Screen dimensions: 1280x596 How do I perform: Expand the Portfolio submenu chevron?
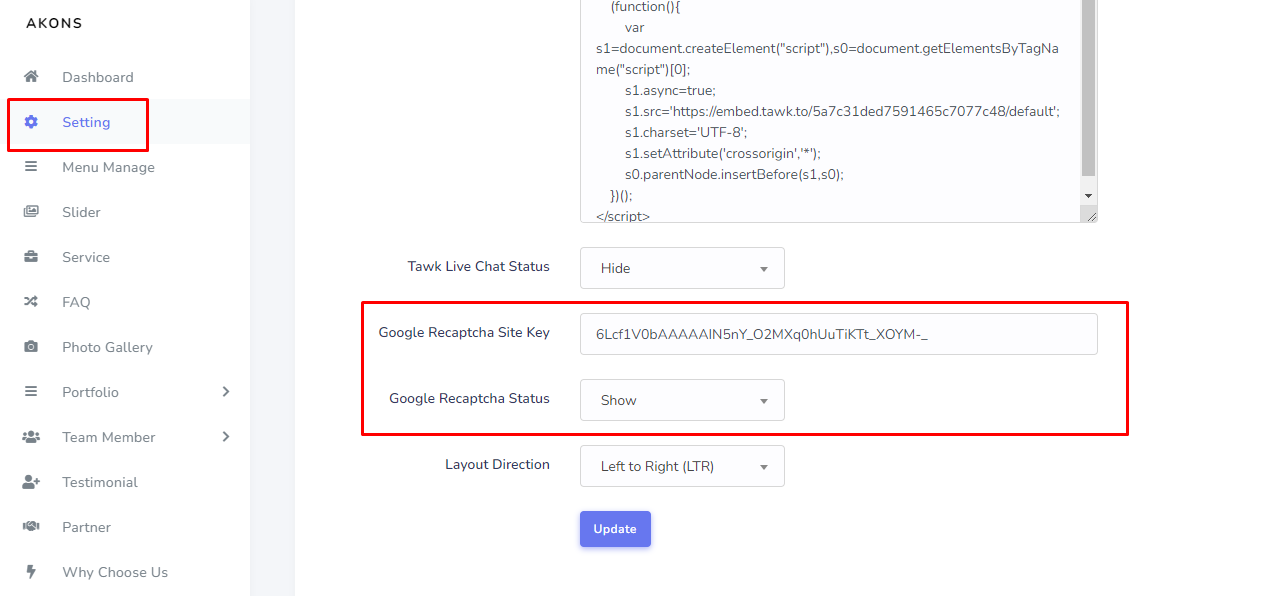226,392
